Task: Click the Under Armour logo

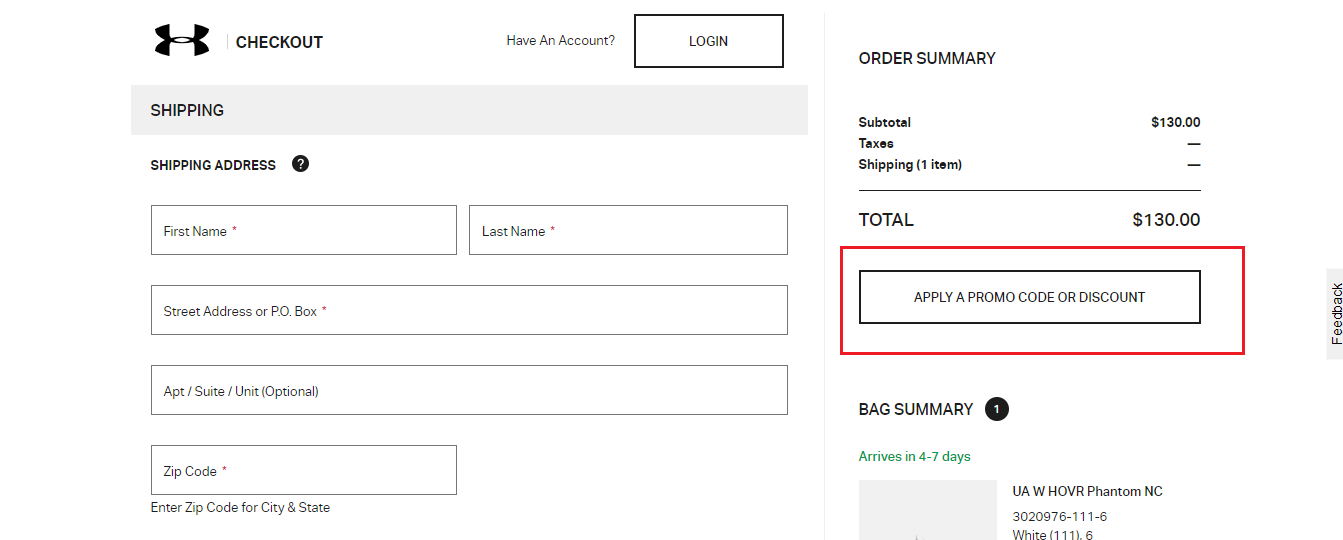Action: click(x=182, y=41)
